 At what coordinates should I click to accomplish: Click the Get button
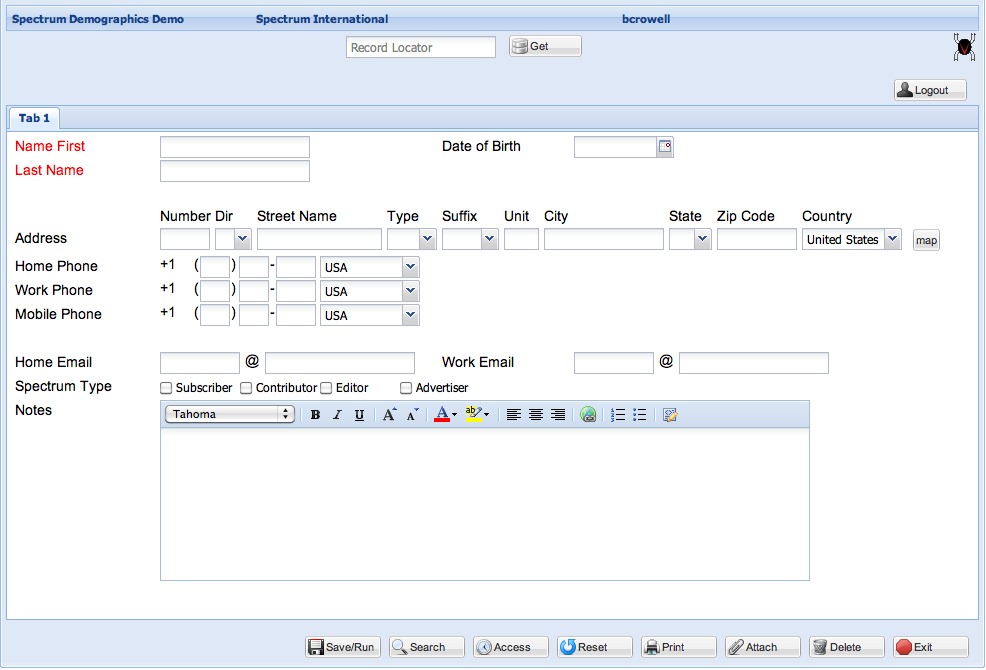tap(545, 46)
